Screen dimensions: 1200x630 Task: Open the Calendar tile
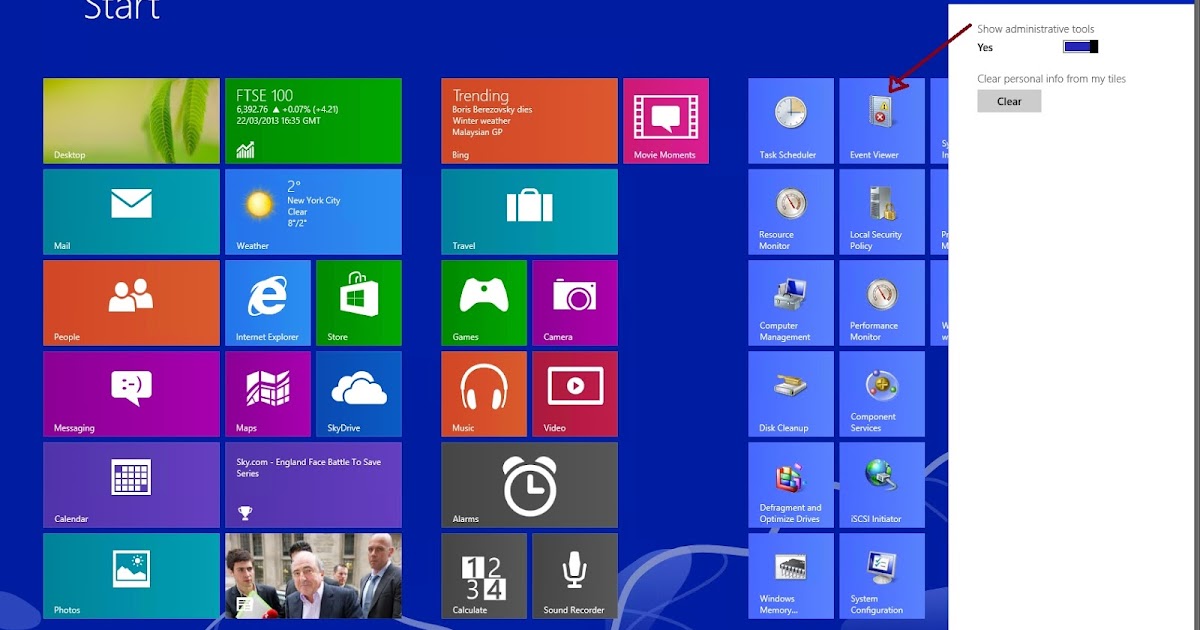(x=131, y=485)
